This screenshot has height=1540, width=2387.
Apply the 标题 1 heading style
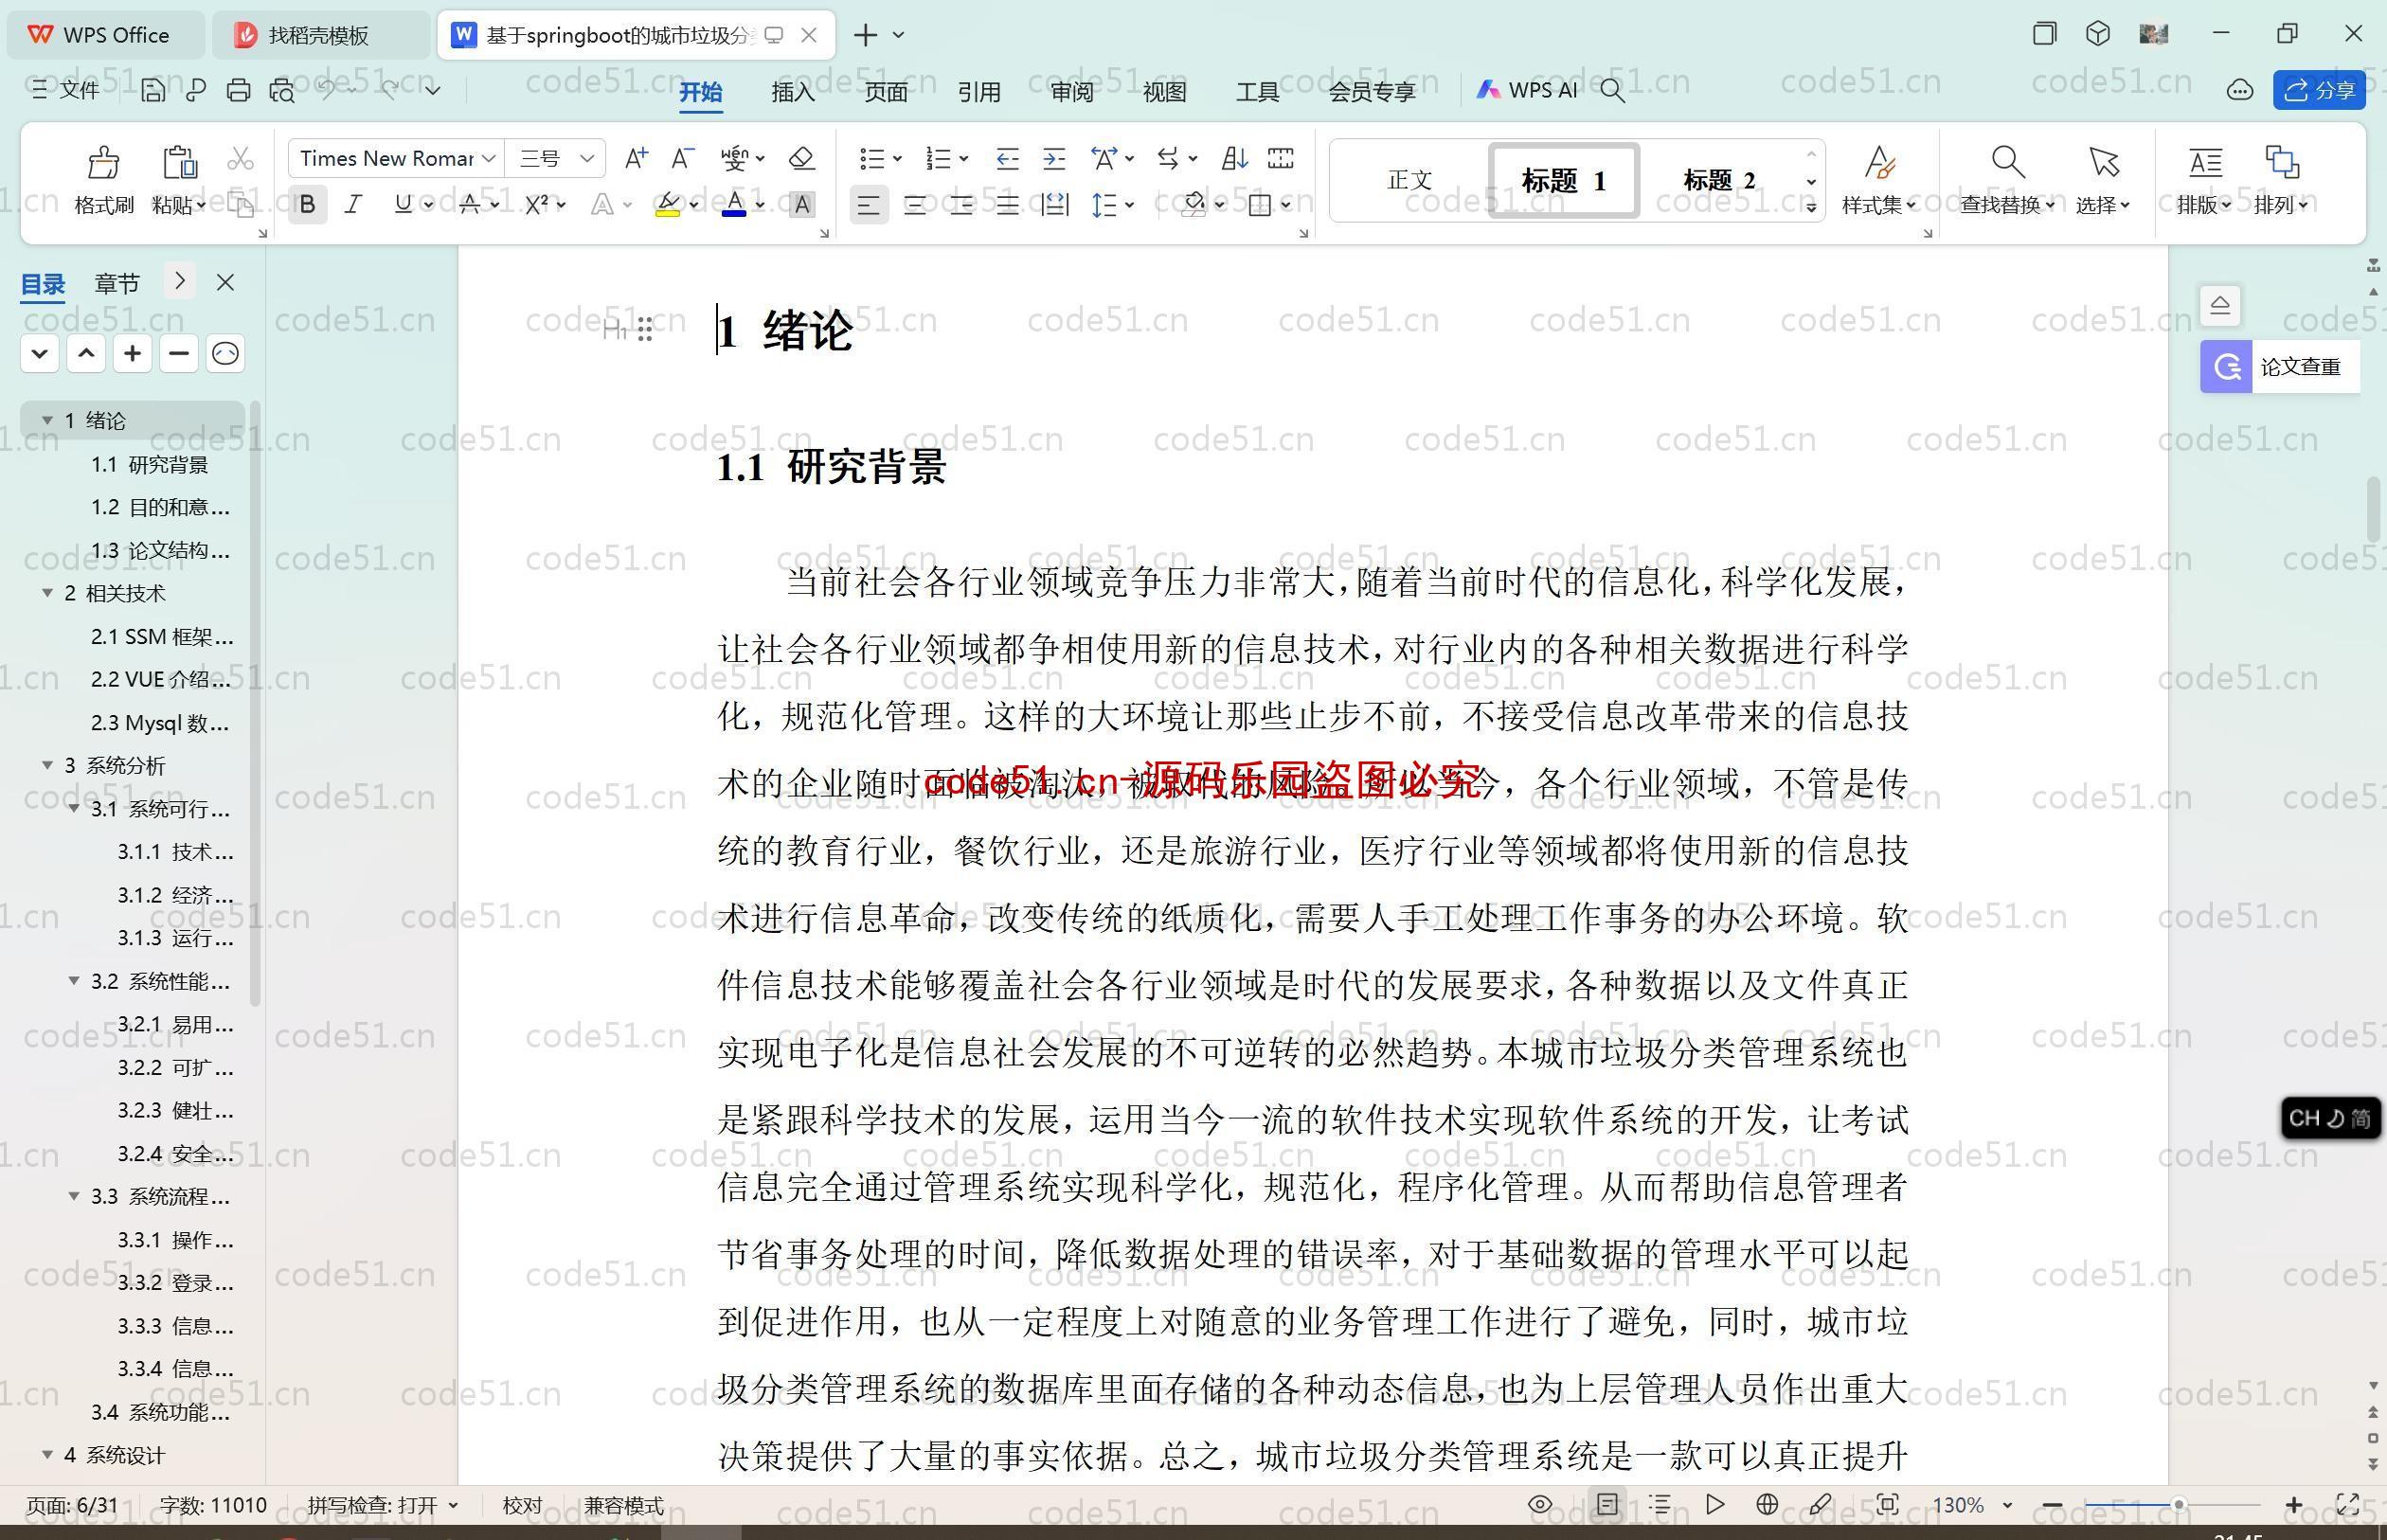1564,180
